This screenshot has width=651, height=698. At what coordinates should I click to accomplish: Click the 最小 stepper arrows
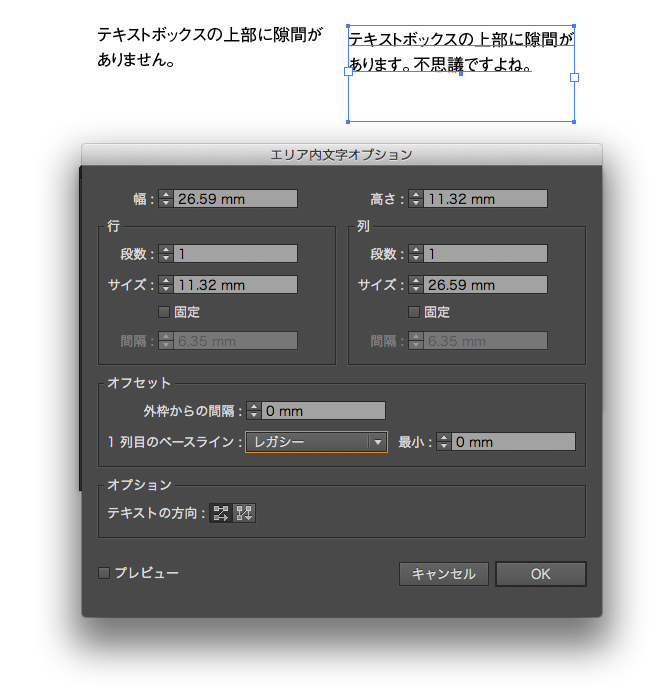click(444, 442)
